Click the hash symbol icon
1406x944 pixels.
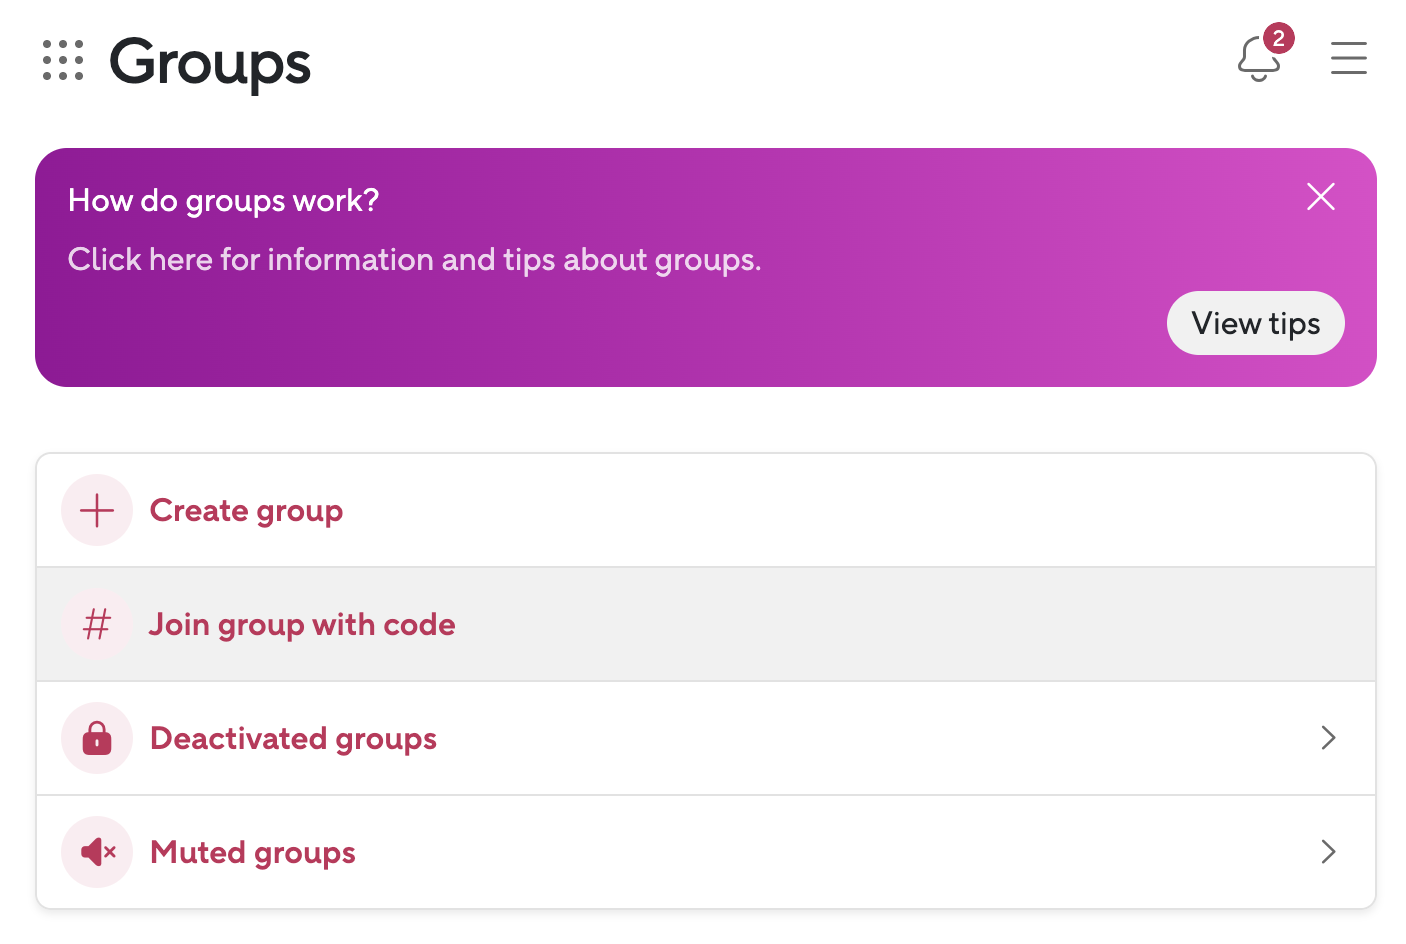[97, 624]
